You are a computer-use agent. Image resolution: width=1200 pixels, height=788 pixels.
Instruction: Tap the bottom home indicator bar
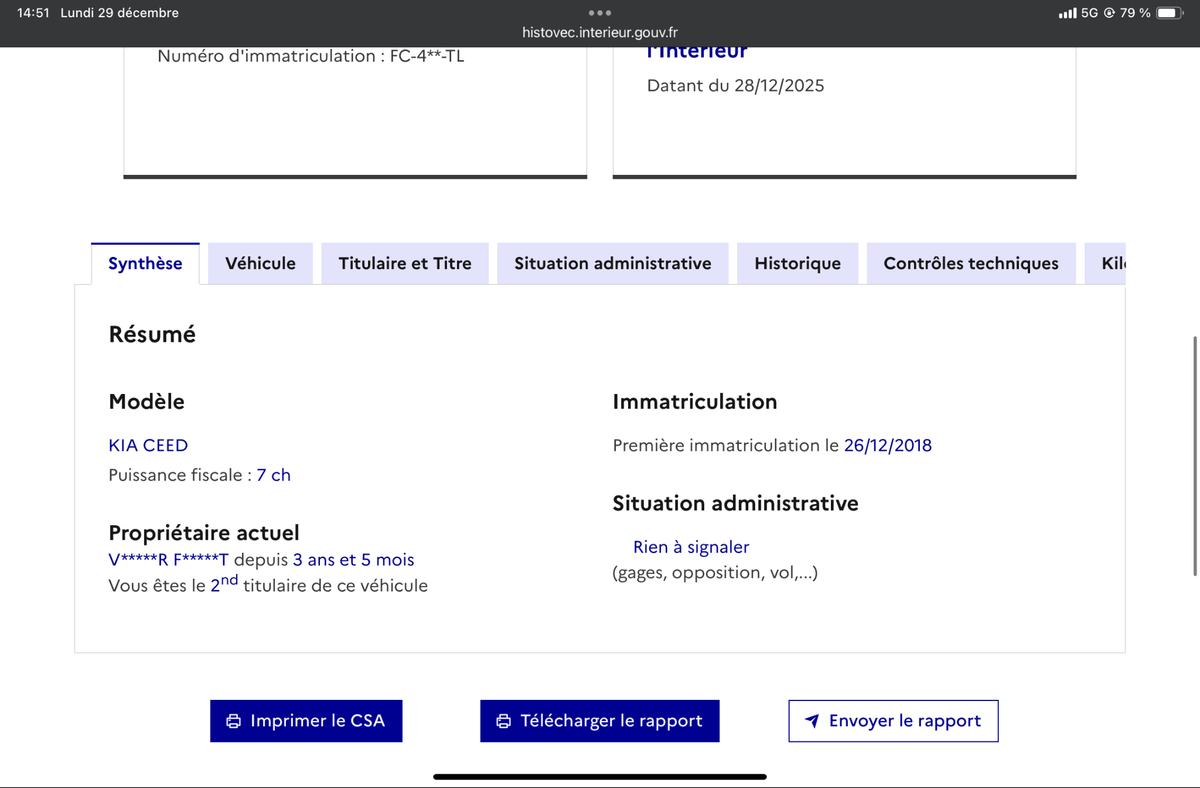[600, 776]
